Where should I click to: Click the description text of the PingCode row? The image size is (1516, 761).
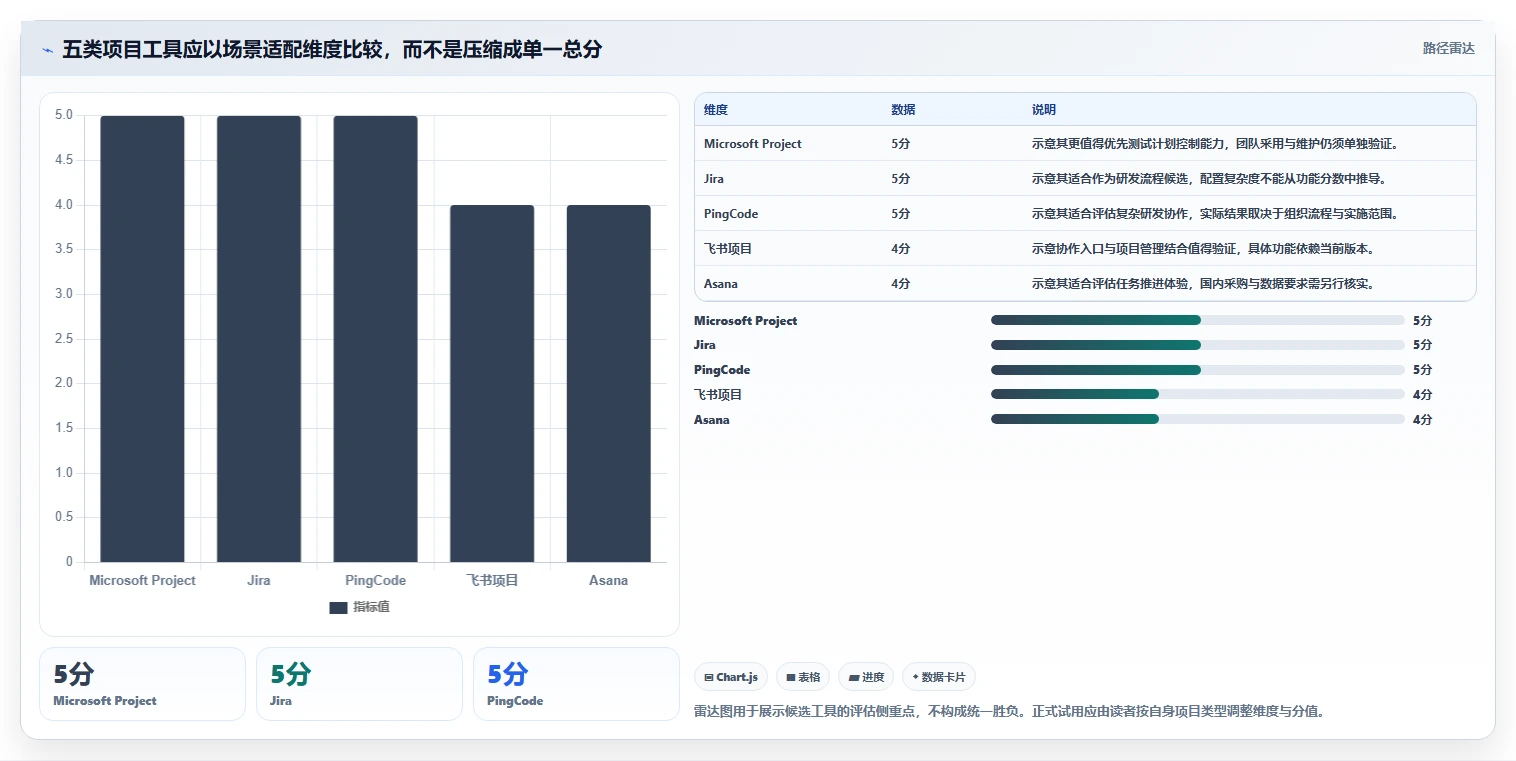(1215, 214)
